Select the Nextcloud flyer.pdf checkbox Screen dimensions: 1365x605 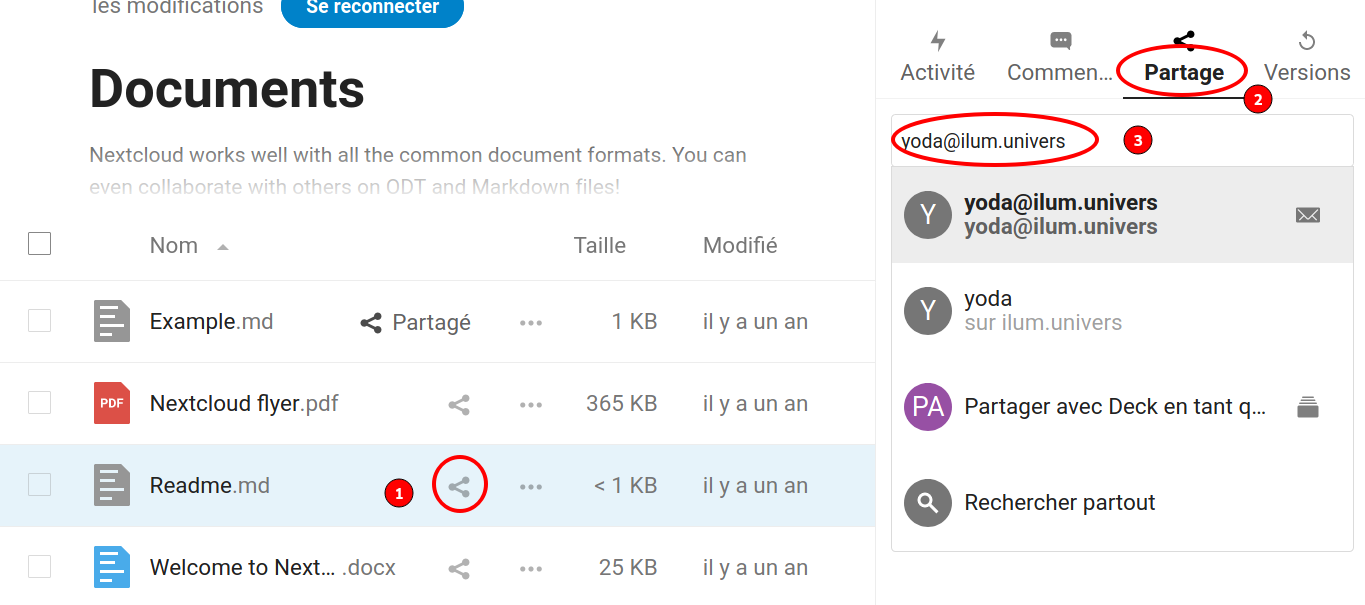click(39, 403)
